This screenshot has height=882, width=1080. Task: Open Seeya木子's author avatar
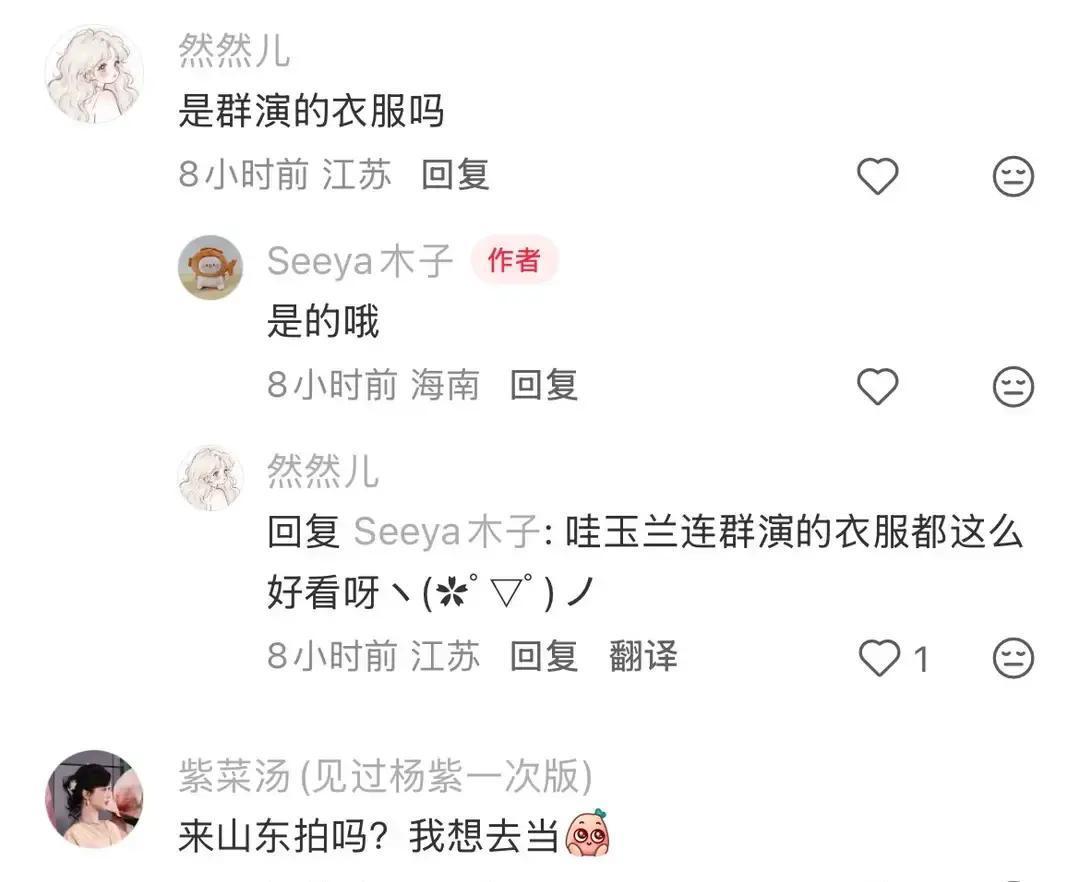click(x=211, y=267)
